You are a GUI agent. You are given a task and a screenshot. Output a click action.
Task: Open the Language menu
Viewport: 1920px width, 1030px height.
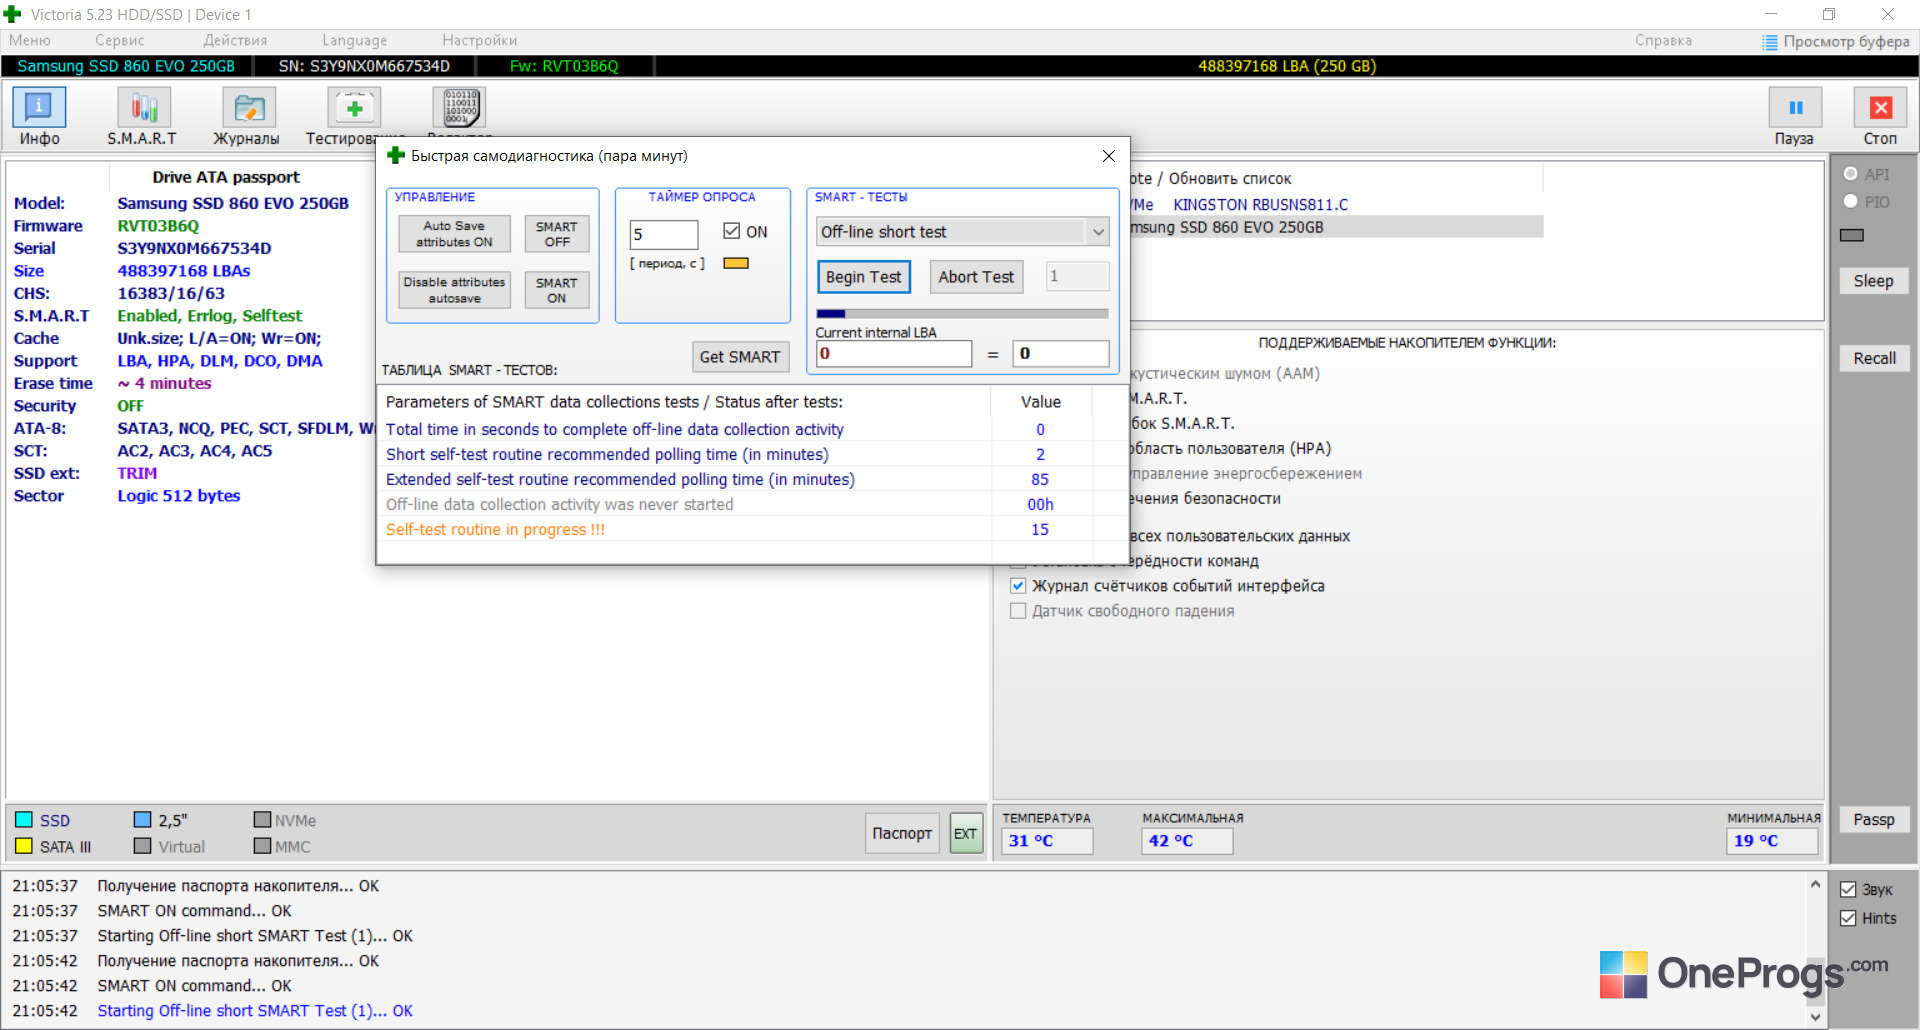coord(354,40)
